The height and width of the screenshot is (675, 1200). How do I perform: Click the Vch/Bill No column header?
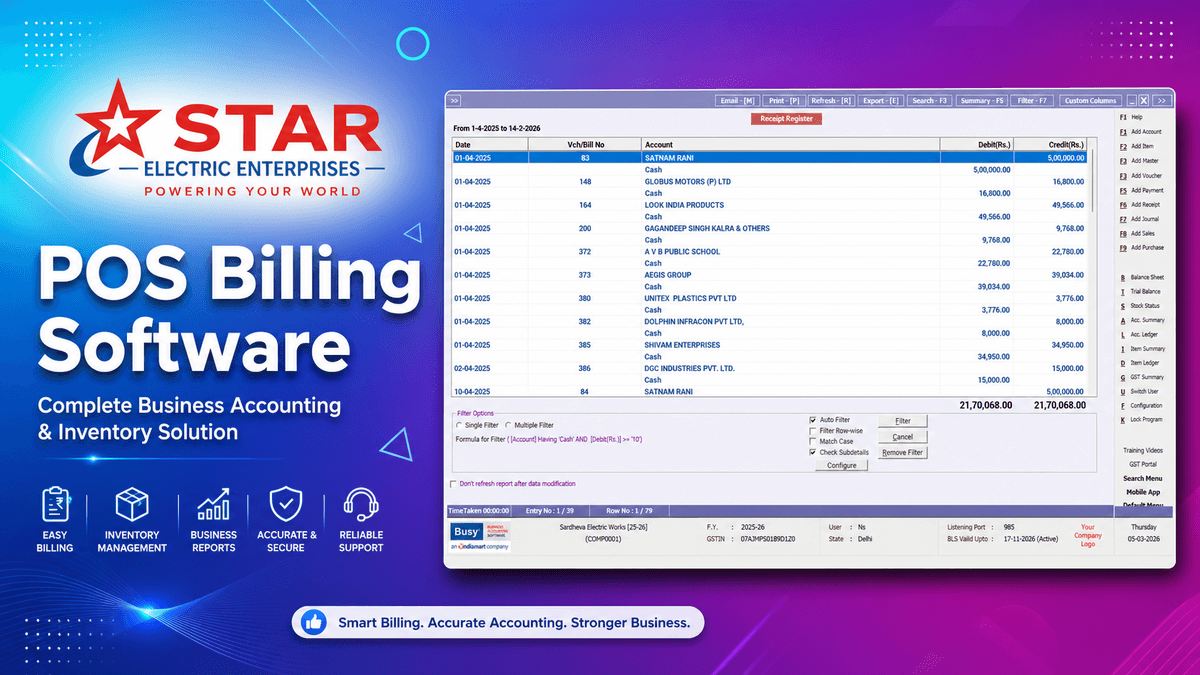pos(585,145)
